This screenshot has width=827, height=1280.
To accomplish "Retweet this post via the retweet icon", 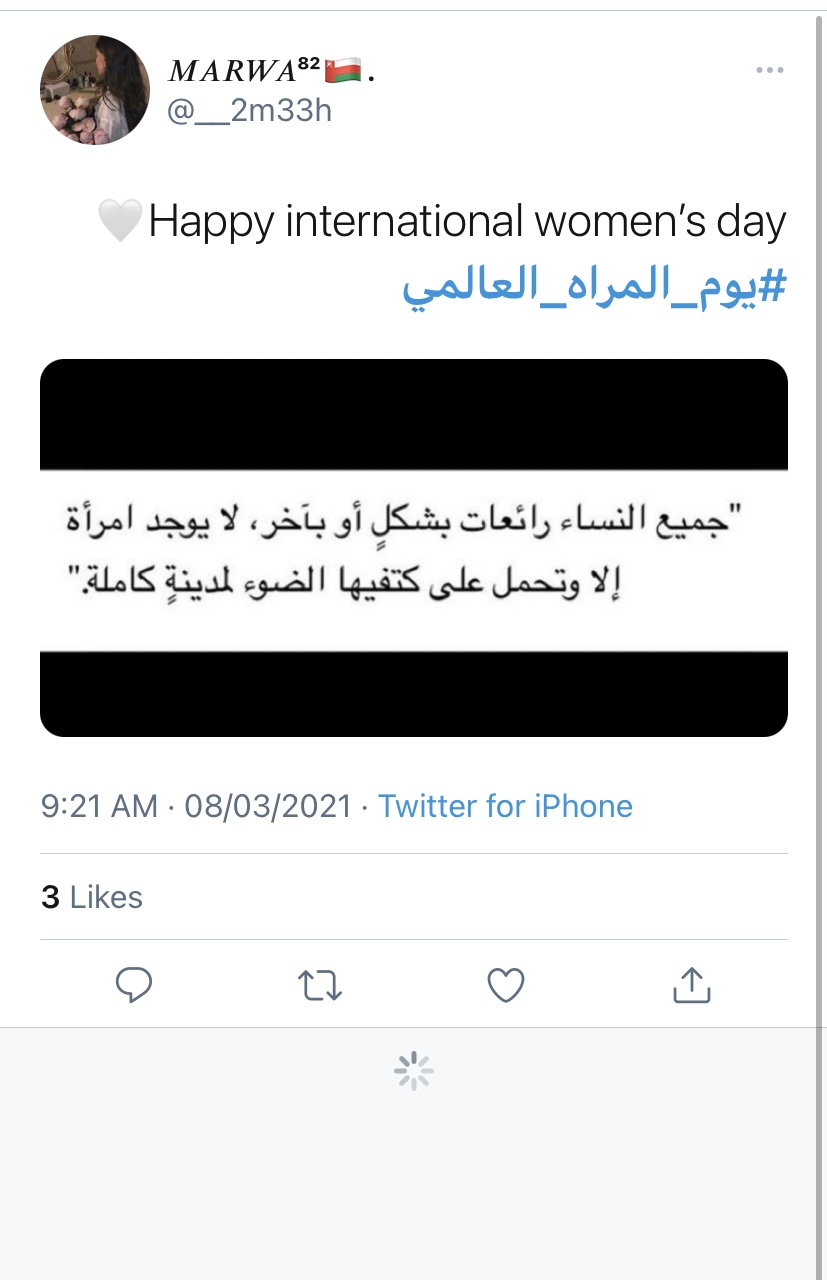I will point(321,986).
